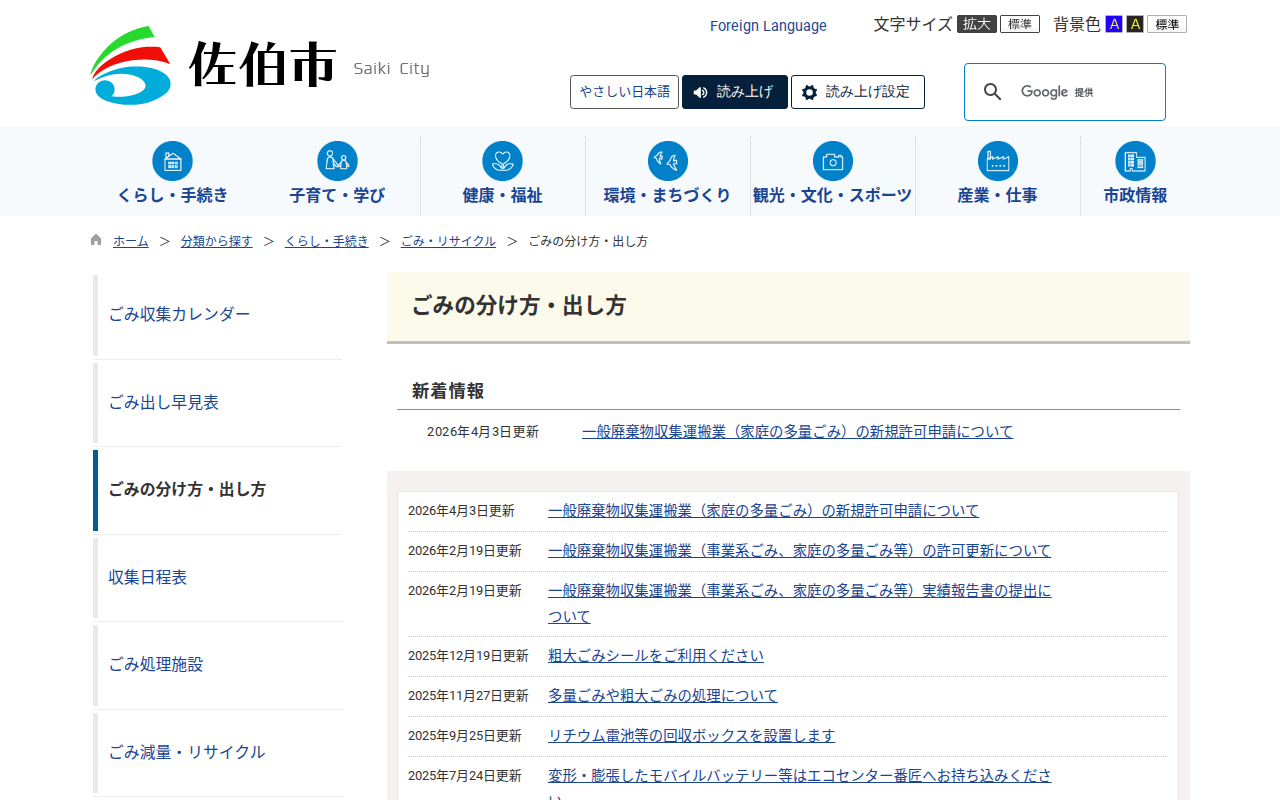Reset text size with 標準 button
The image size is (1280, 800).
(x=1019, y=24)
